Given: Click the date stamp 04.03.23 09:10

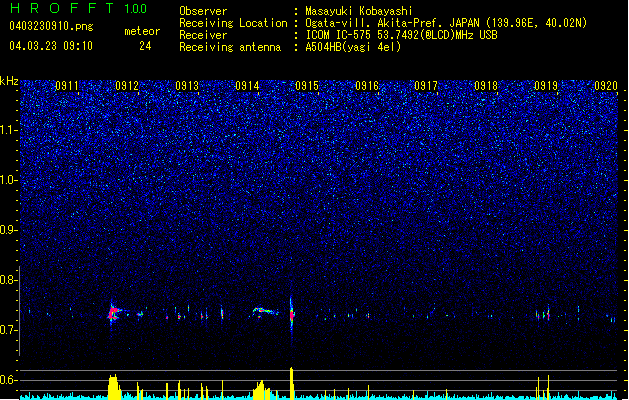Looking at the screenshot, I should 51,46.
